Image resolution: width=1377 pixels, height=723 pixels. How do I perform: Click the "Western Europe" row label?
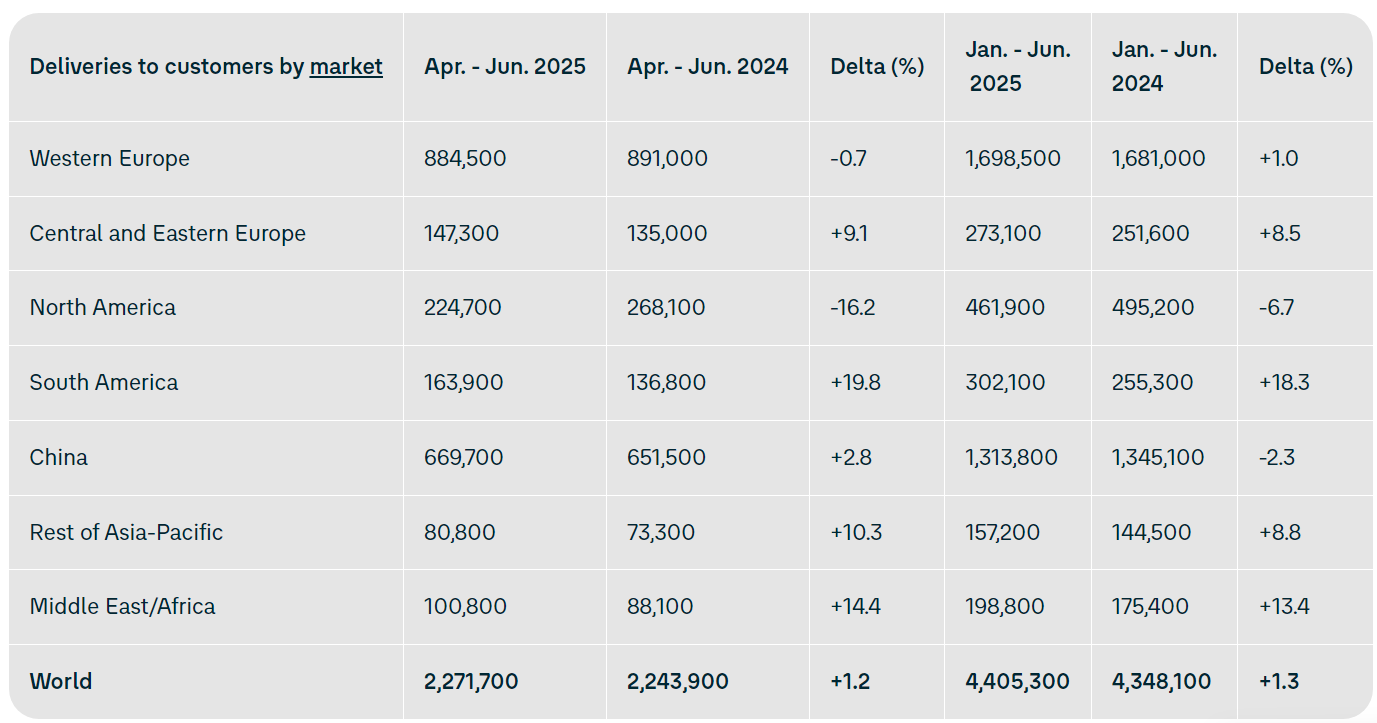pos(110,159)
